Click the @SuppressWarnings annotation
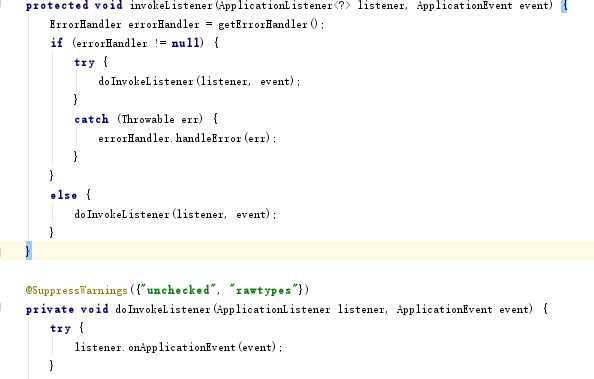This screenshot has height=379, width=594. coord(77,290)
